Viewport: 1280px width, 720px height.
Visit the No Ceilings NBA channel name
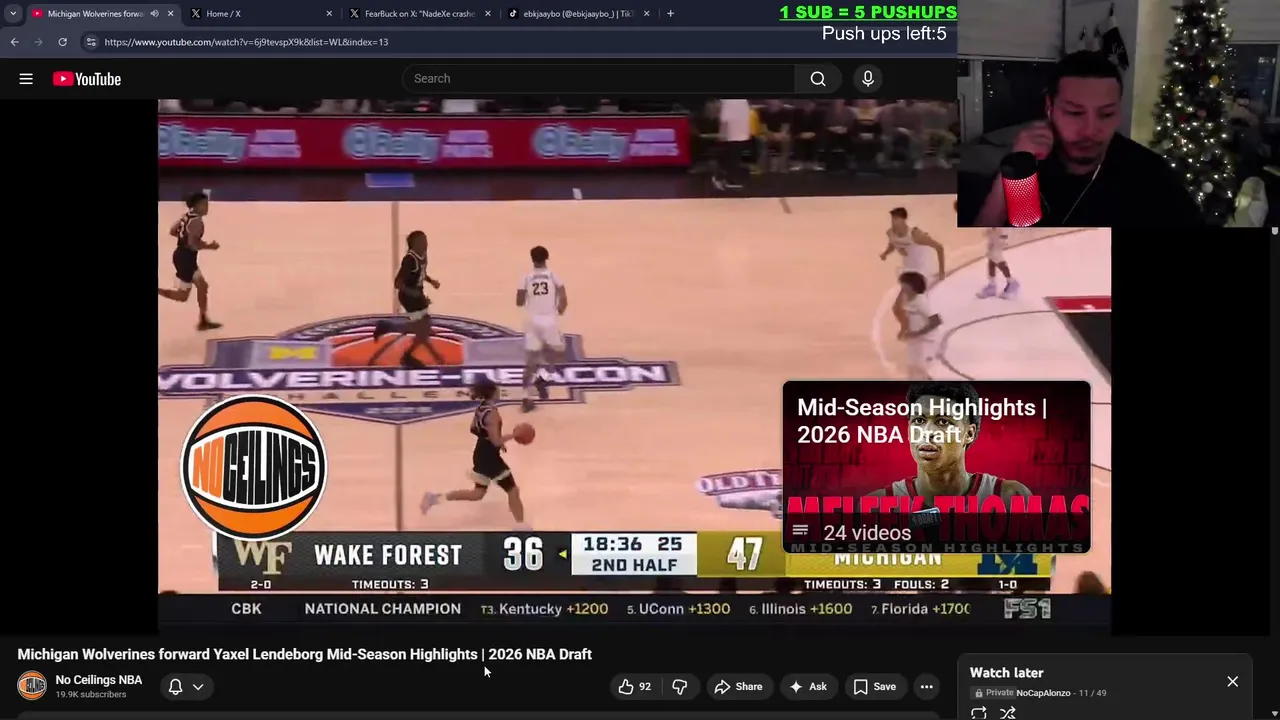pos(99,680)
